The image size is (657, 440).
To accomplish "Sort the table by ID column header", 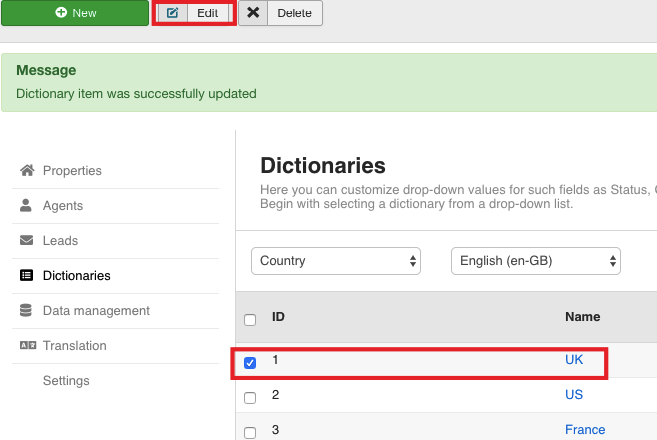I will point(279,317).
